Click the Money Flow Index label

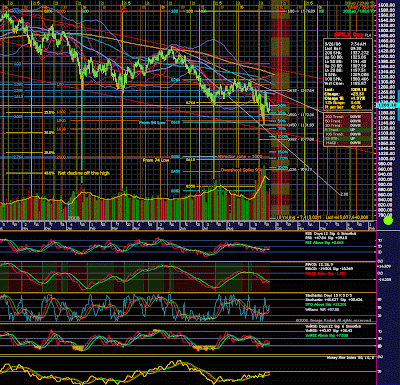(350, 357)
